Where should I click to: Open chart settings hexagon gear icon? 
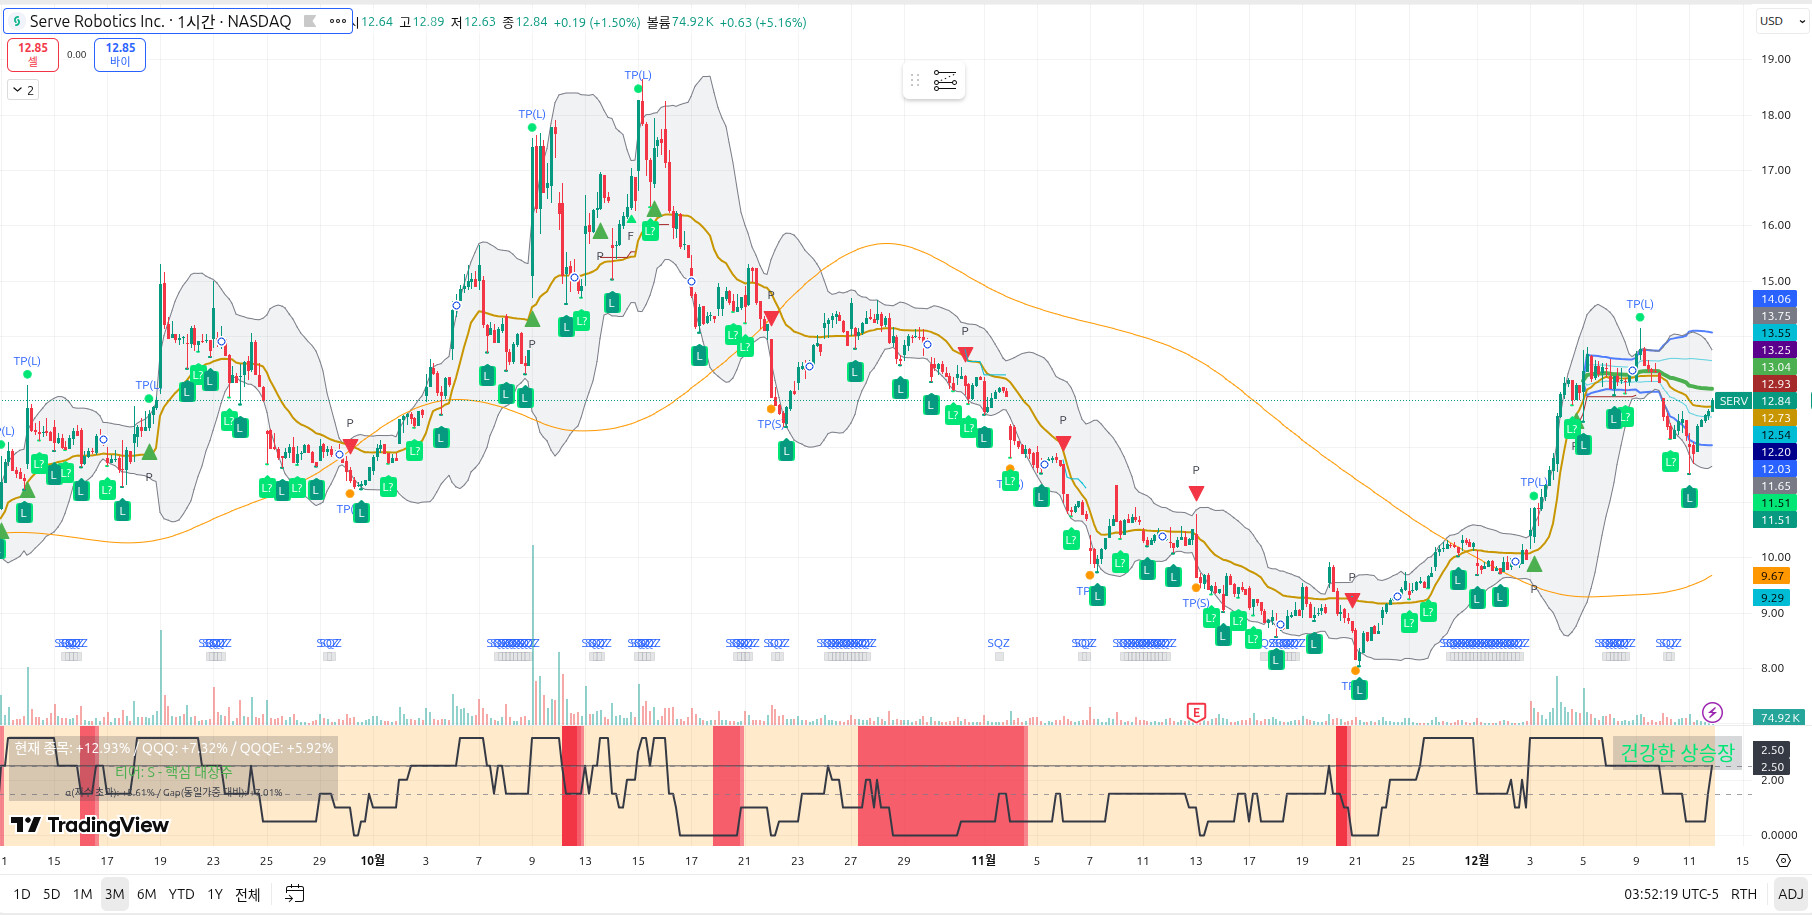1783,861
